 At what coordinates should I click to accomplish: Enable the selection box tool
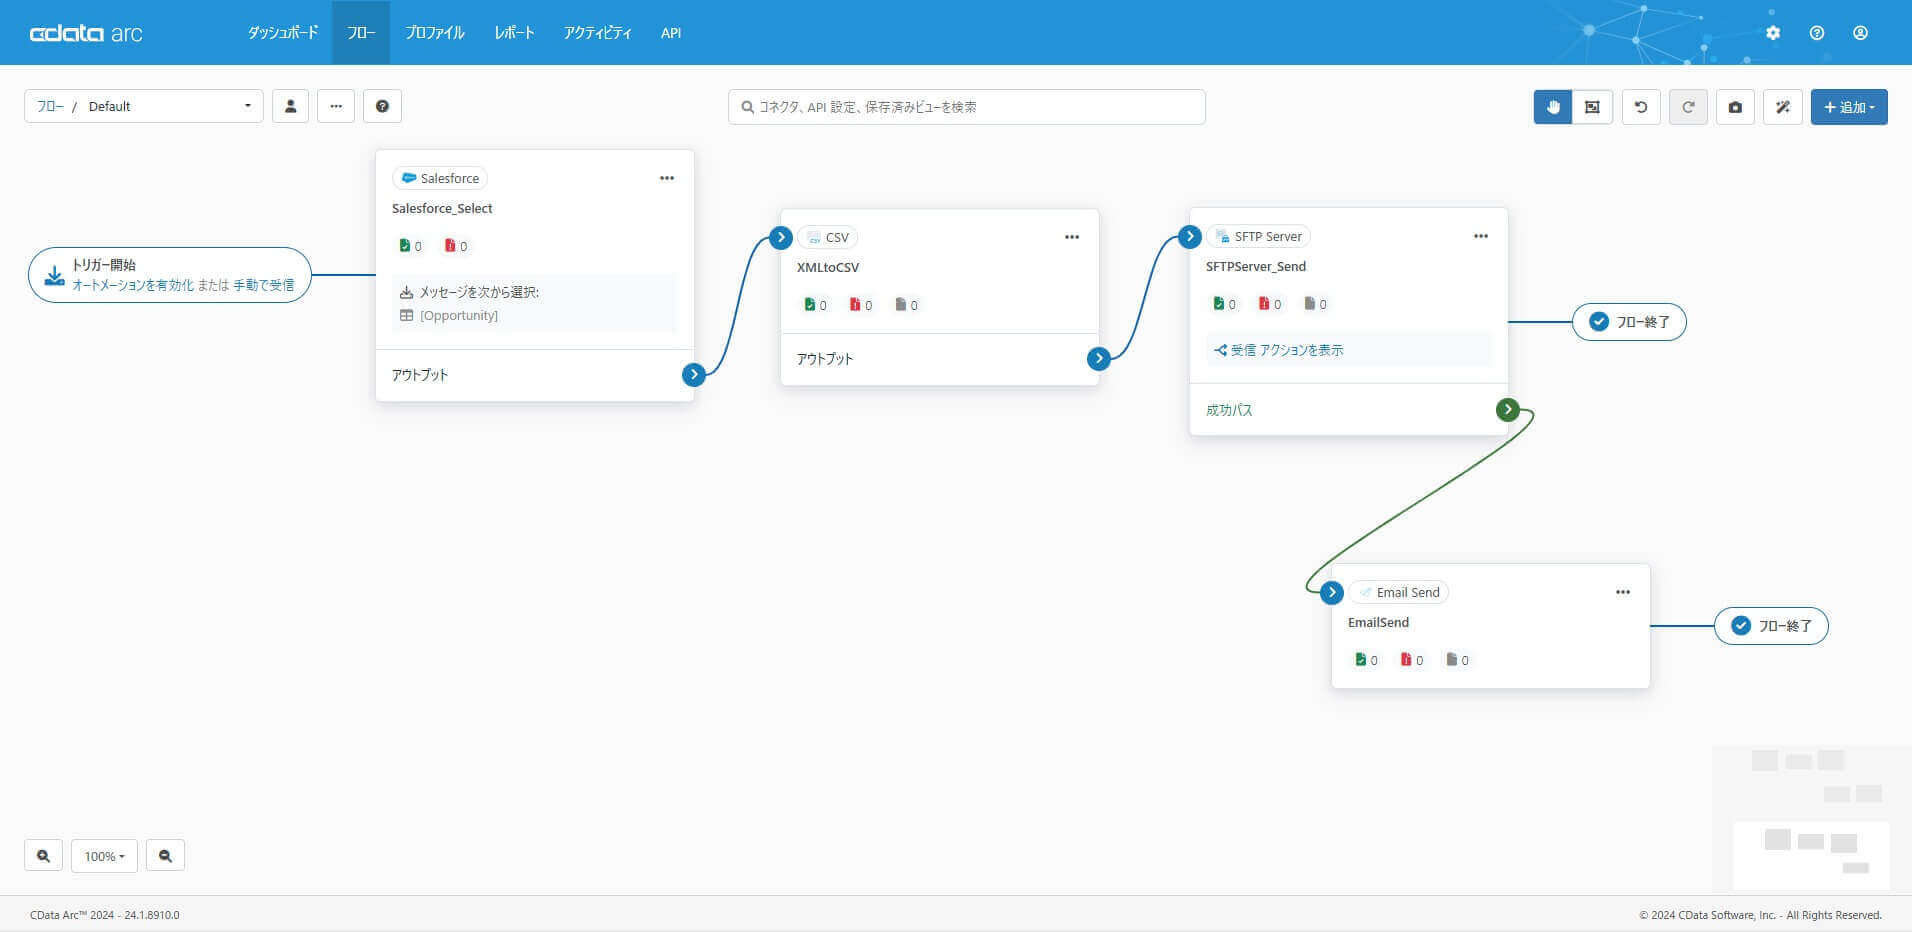1592,107
